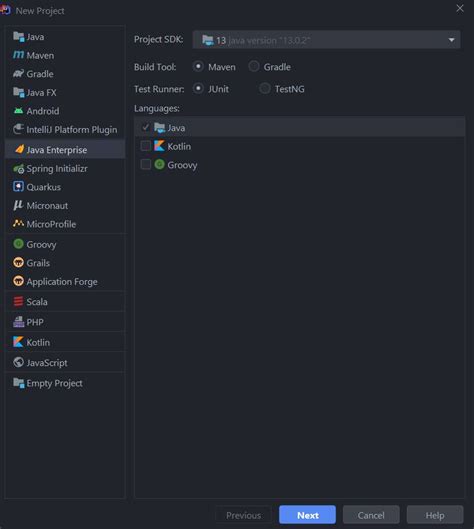Click the Maven 'm' icon
Viewport: 474px width, 529px height.
point(19,55)
